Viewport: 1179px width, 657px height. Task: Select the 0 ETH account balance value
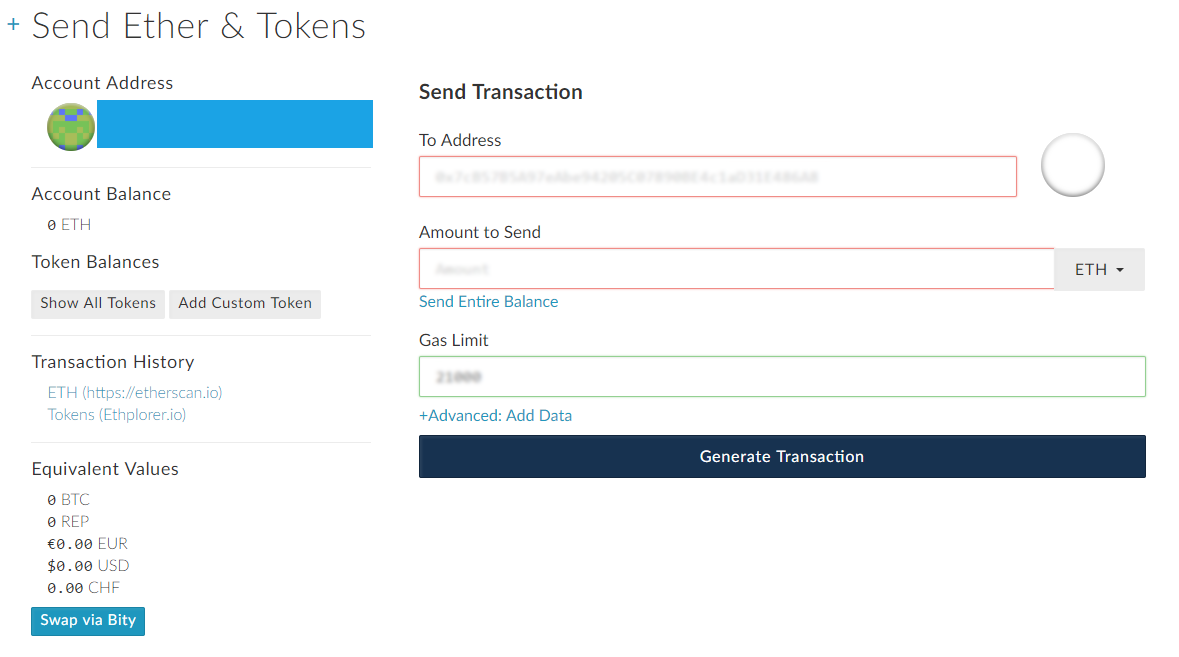tap(69, 225)
